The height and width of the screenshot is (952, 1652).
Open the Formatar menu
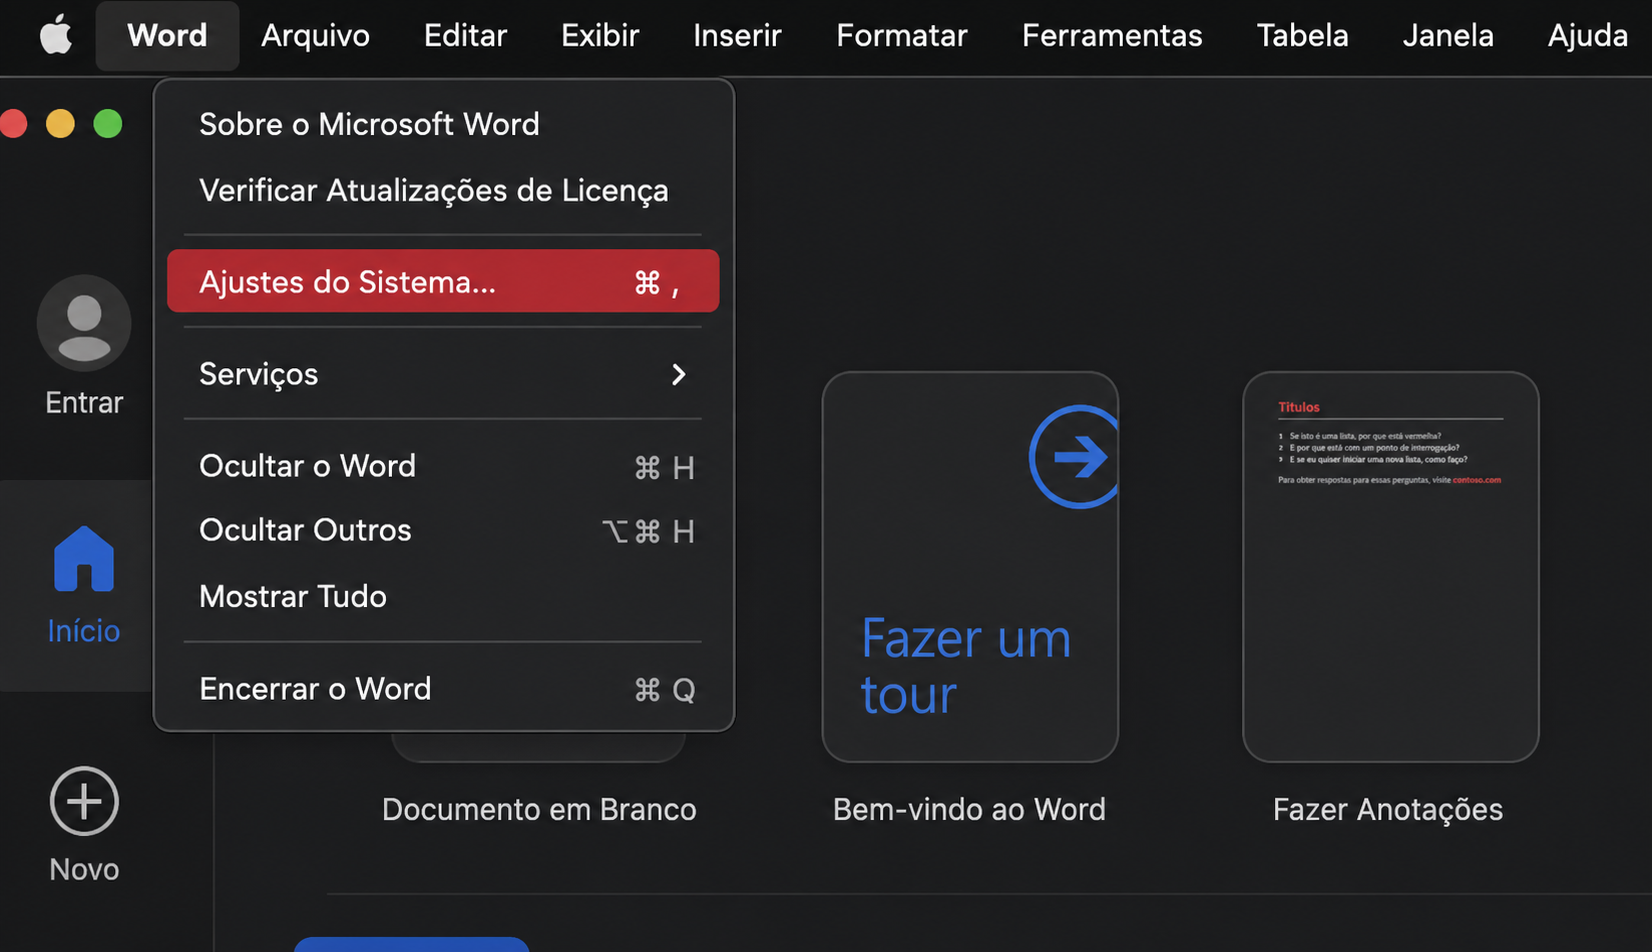click(902, 36)
